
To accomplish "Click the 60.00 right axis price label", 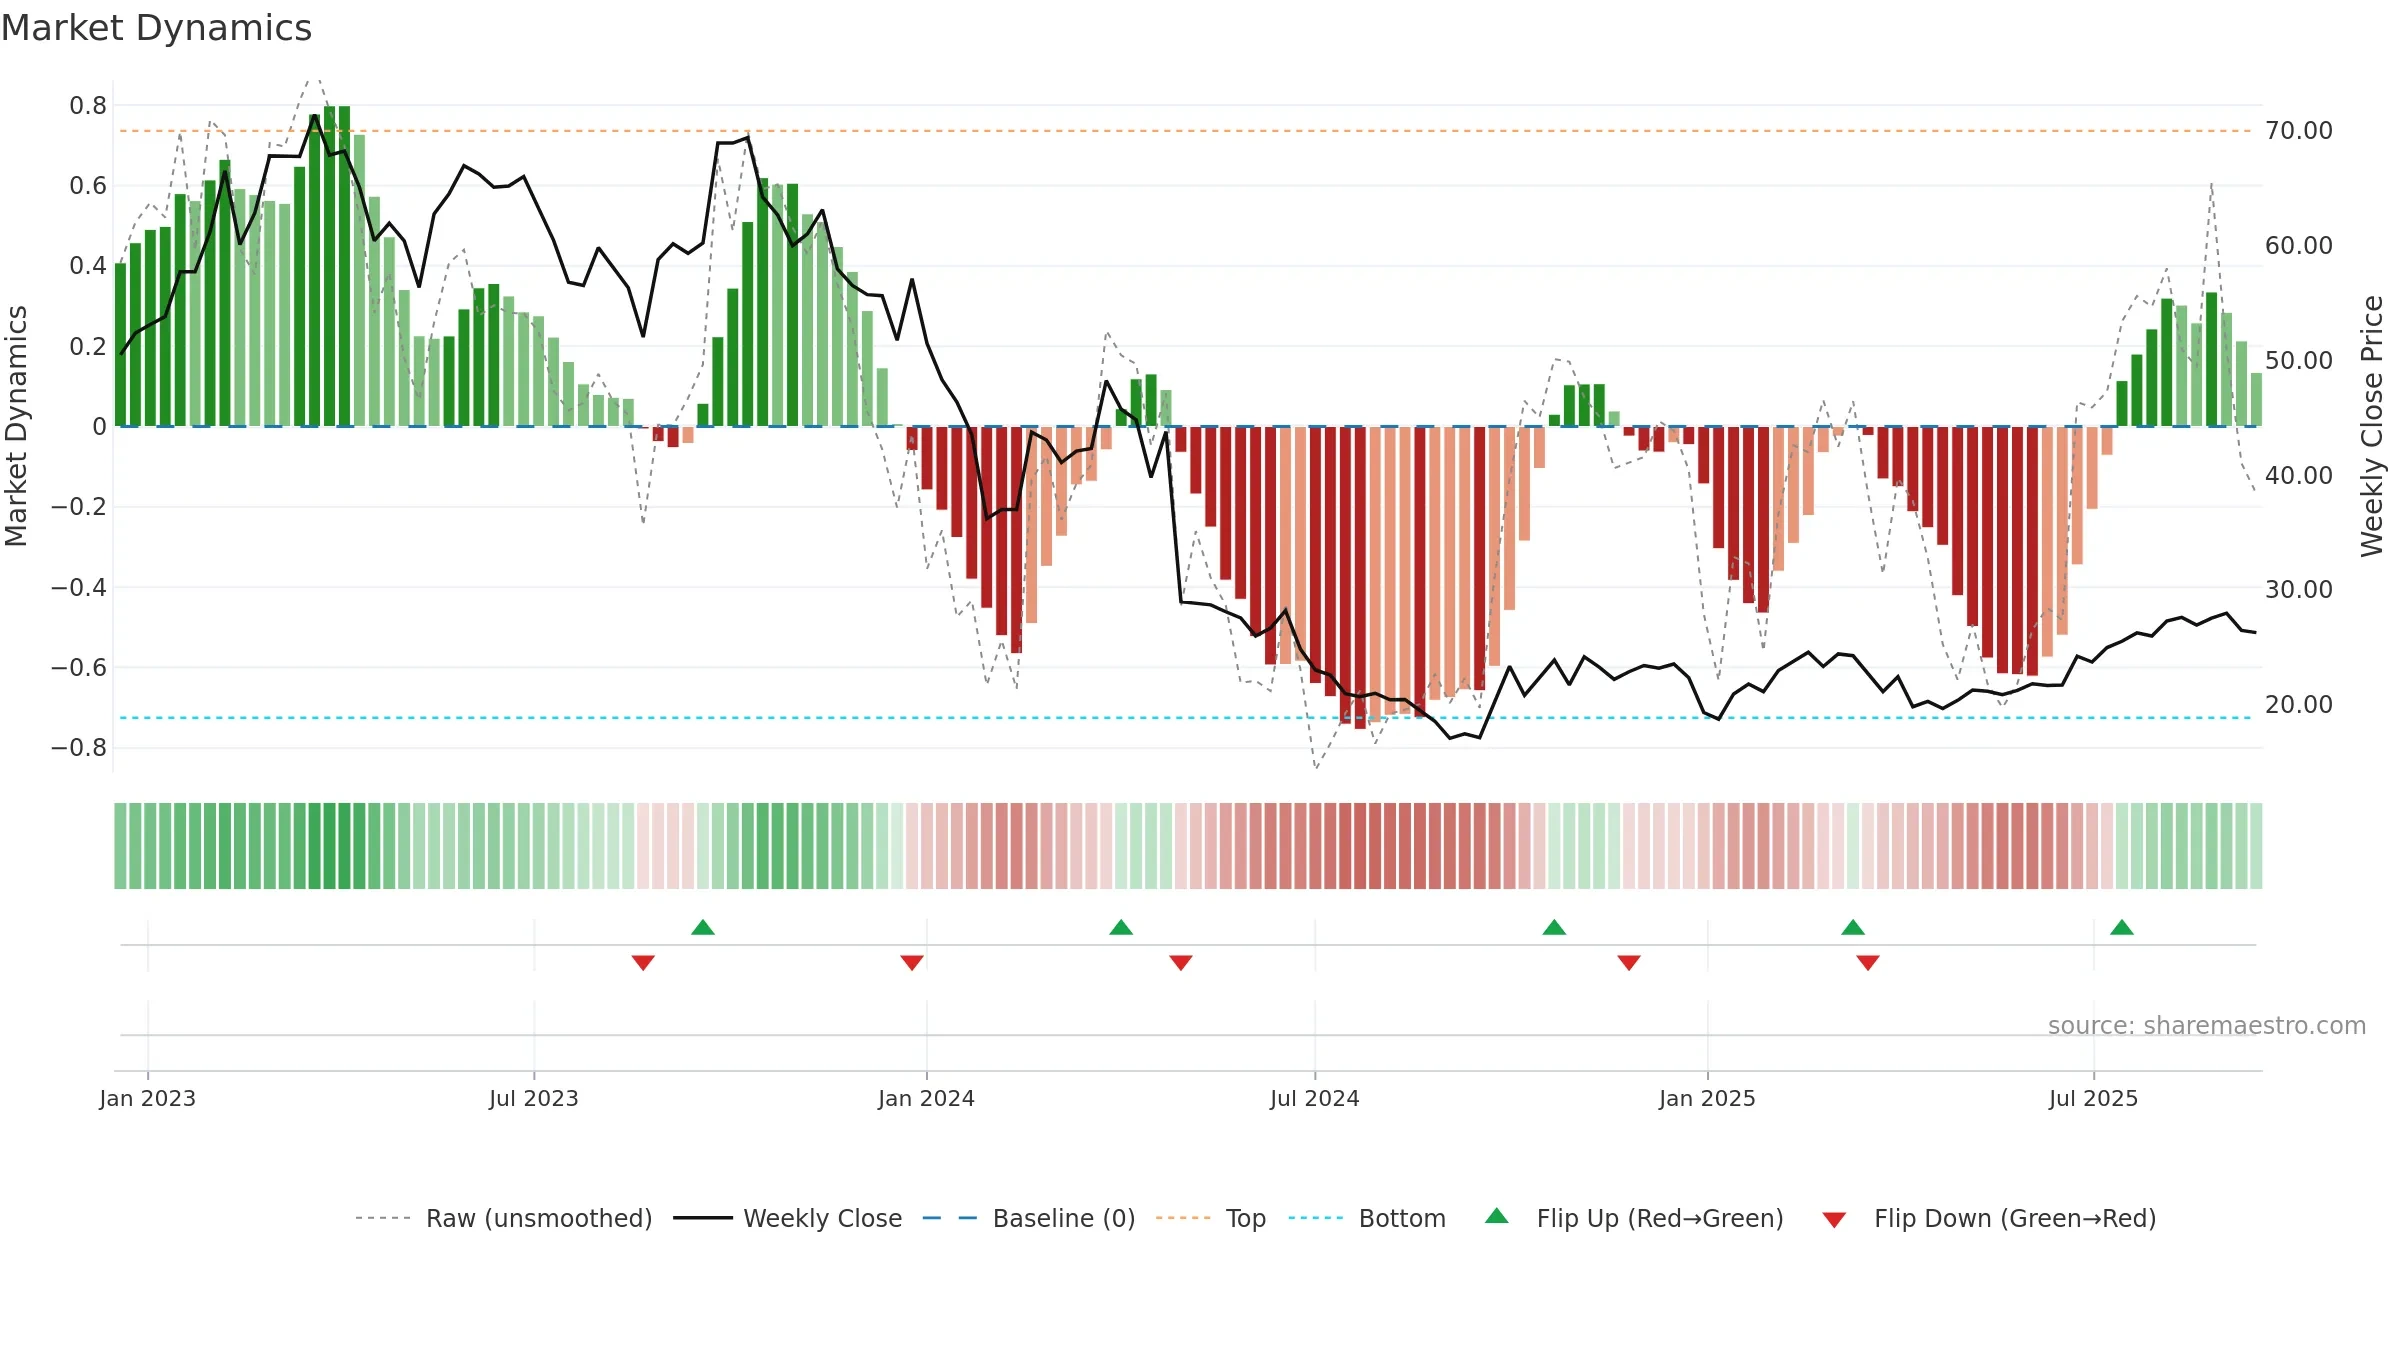I will [2299, 246].
